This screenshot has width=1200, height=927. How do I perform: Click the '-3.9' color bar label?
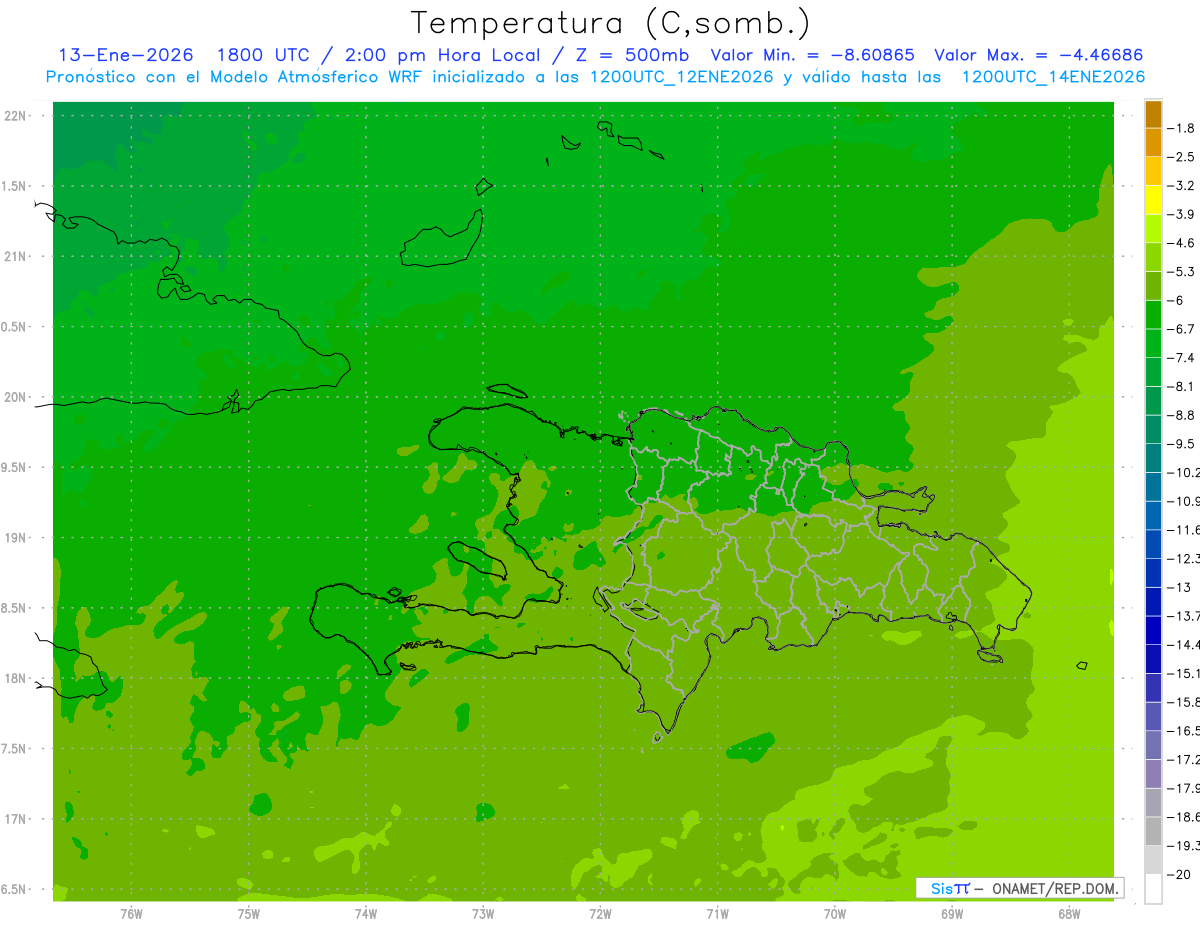click(1180, 214)
